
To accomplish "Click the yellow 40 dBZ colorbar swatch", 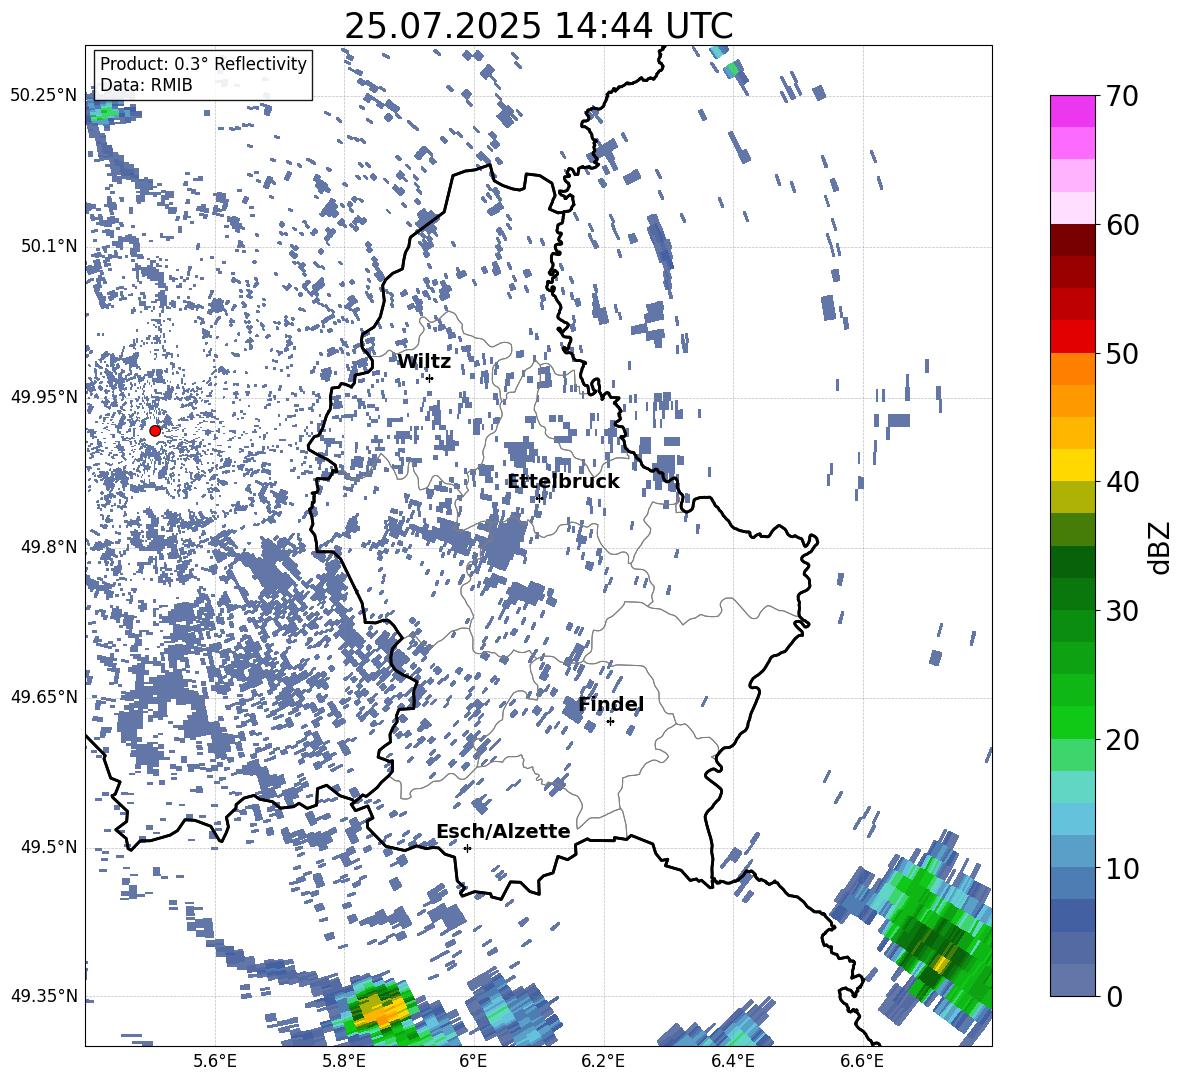I will pyautogui.click(x=1072, y=465).
